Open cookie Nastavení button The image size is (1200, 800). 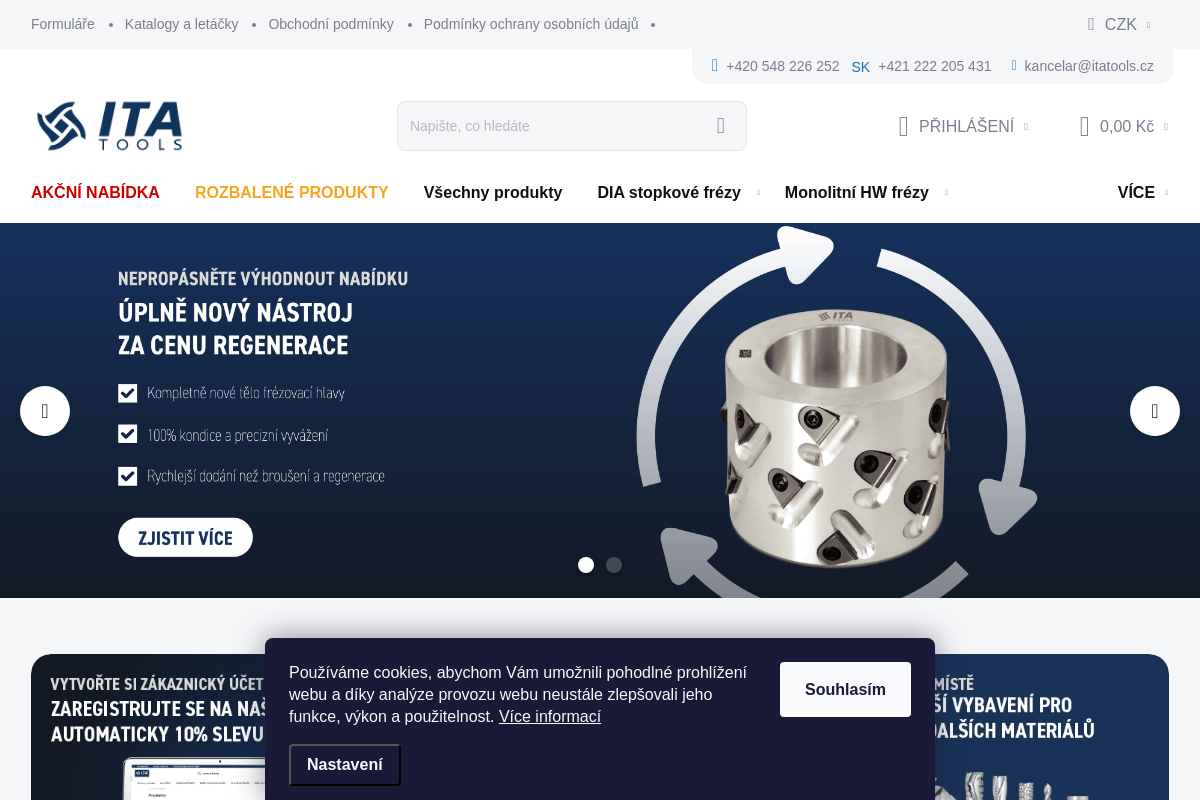coord(345,765)
